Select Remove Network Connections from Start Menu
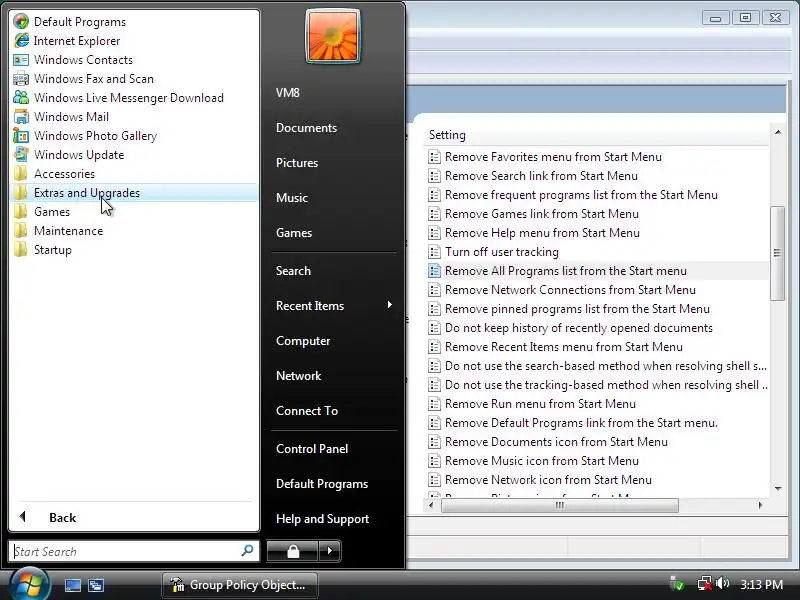Viewport: 800px width, 600px height. point(570,290)
